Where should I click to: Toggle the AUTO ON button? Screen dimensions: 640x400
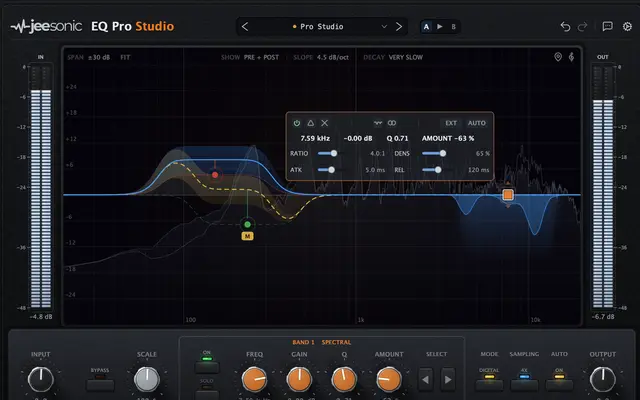pos(559,384)
